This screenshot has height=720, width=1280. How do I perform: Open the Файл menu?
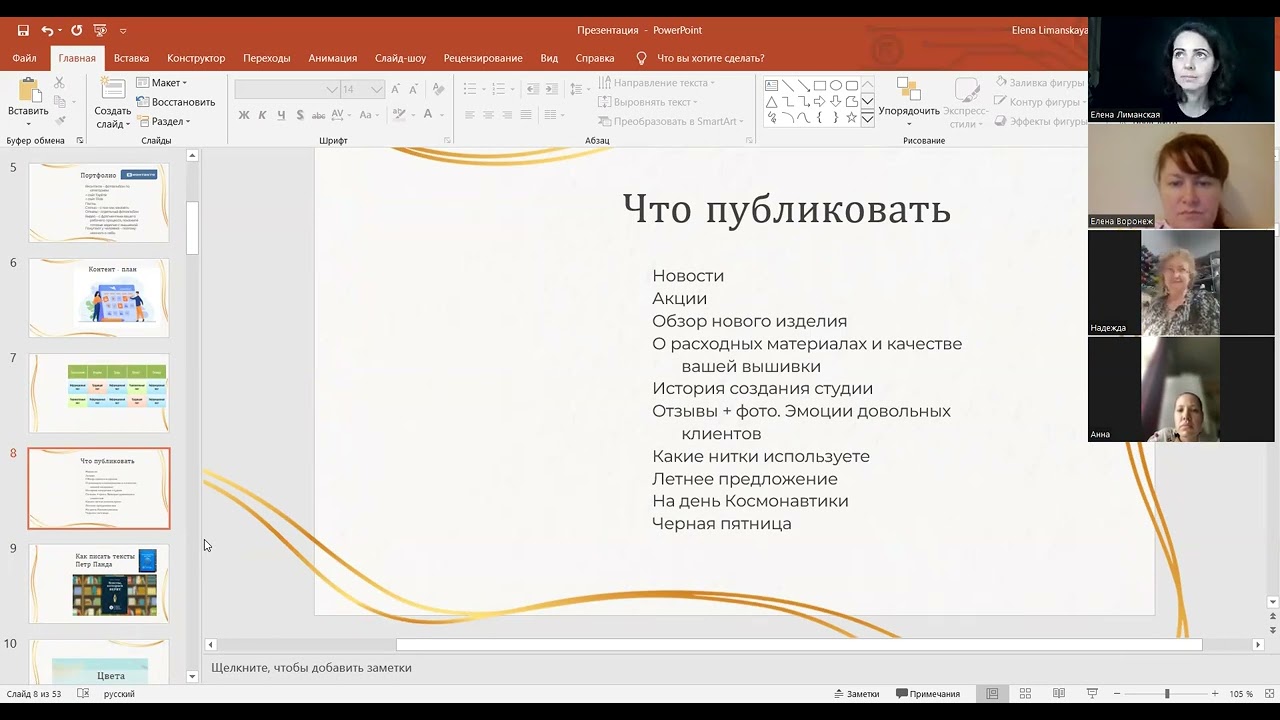click(x=24, y=58)
